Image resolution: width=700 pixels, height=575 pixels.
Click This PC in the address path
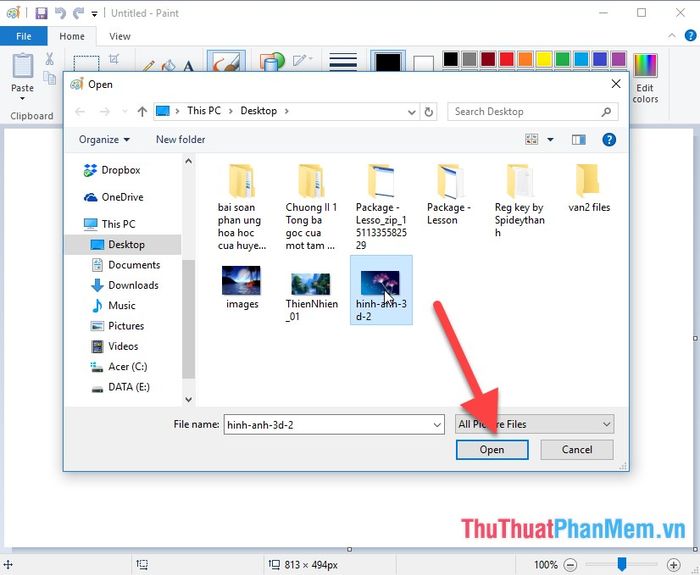tap(204, 111)
